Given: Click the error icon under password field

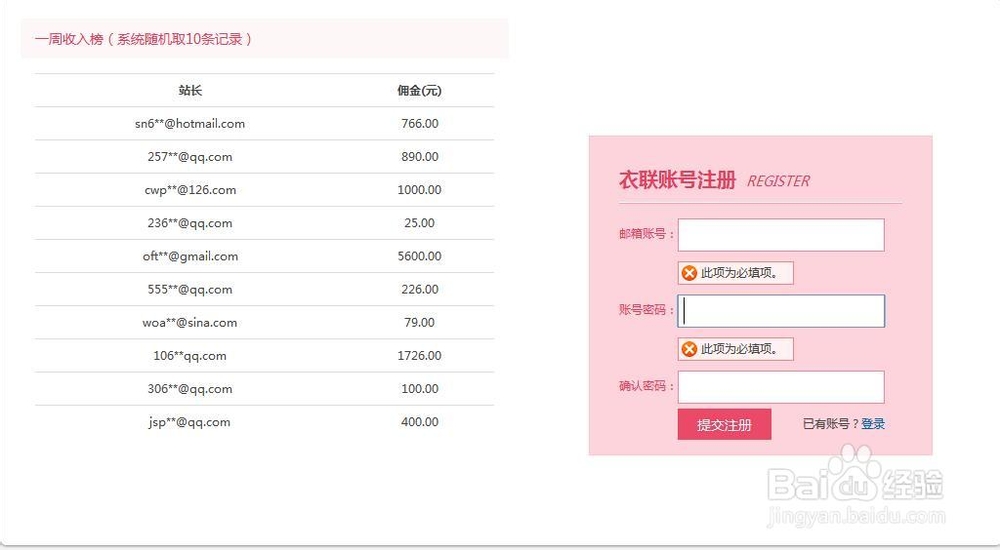Looking at the screenshot, I should click(689, 349).
